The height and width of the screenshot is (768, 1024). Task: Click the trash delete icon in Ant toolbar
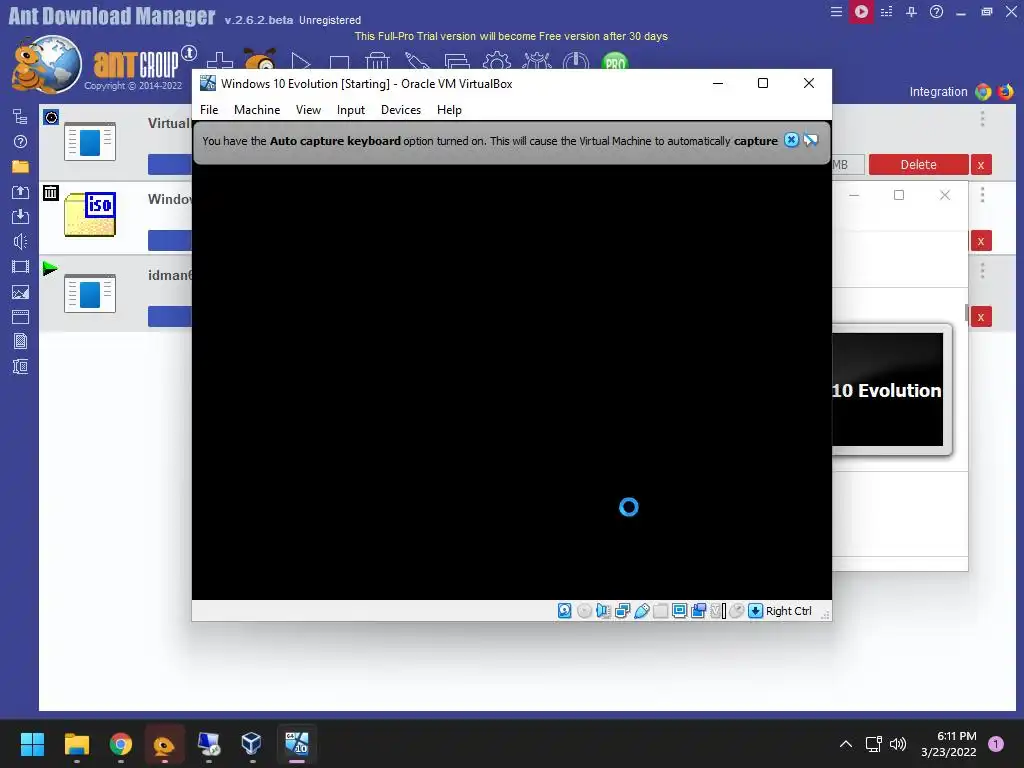377,61
